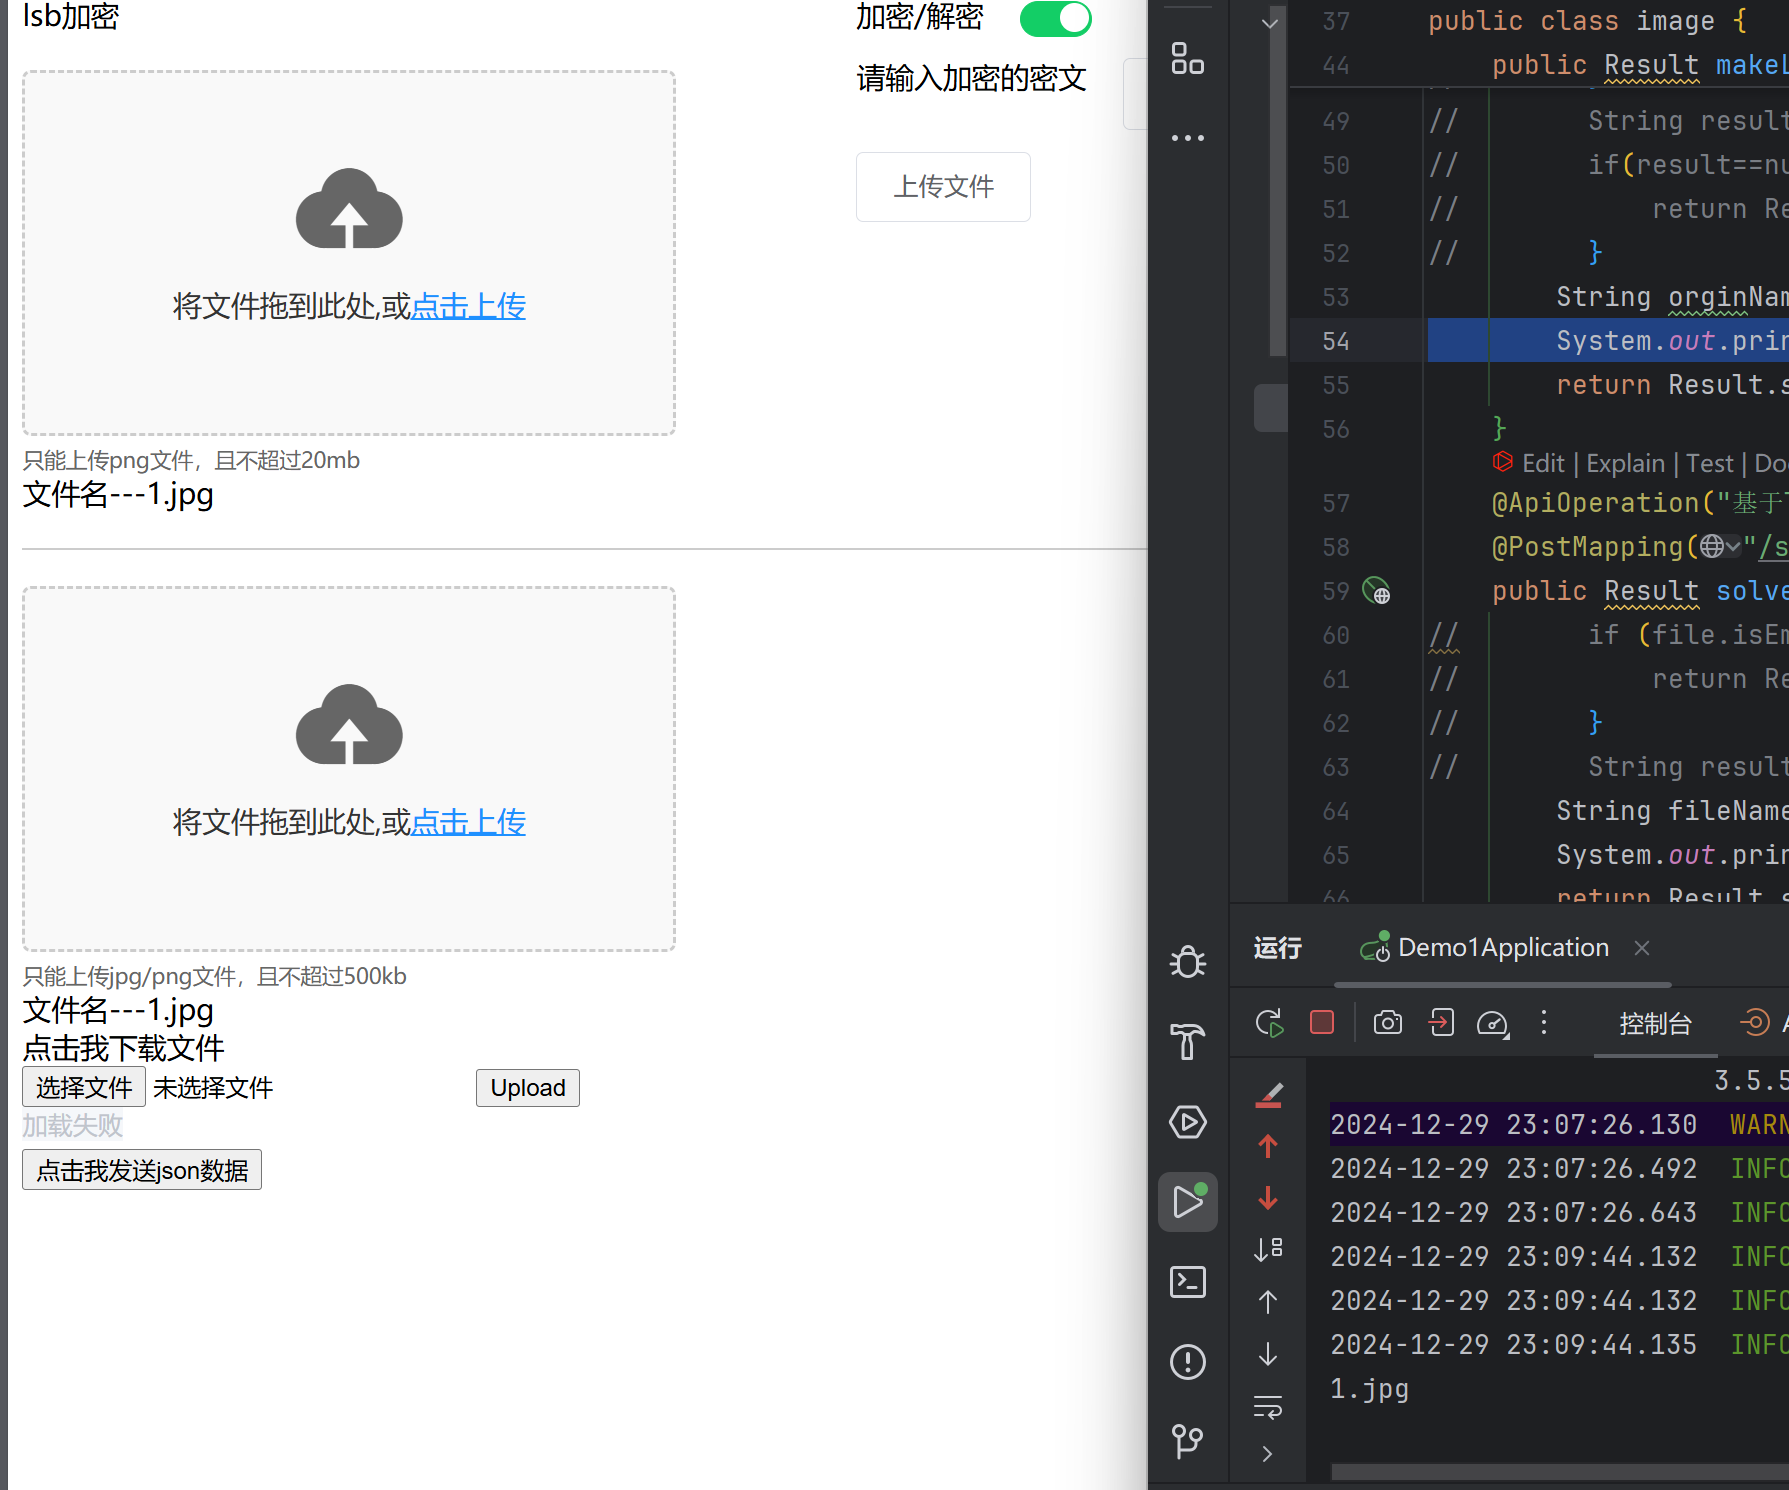1789x1490 pixels.
Task: Click the 上传文件 button
Action: point(943,187)
